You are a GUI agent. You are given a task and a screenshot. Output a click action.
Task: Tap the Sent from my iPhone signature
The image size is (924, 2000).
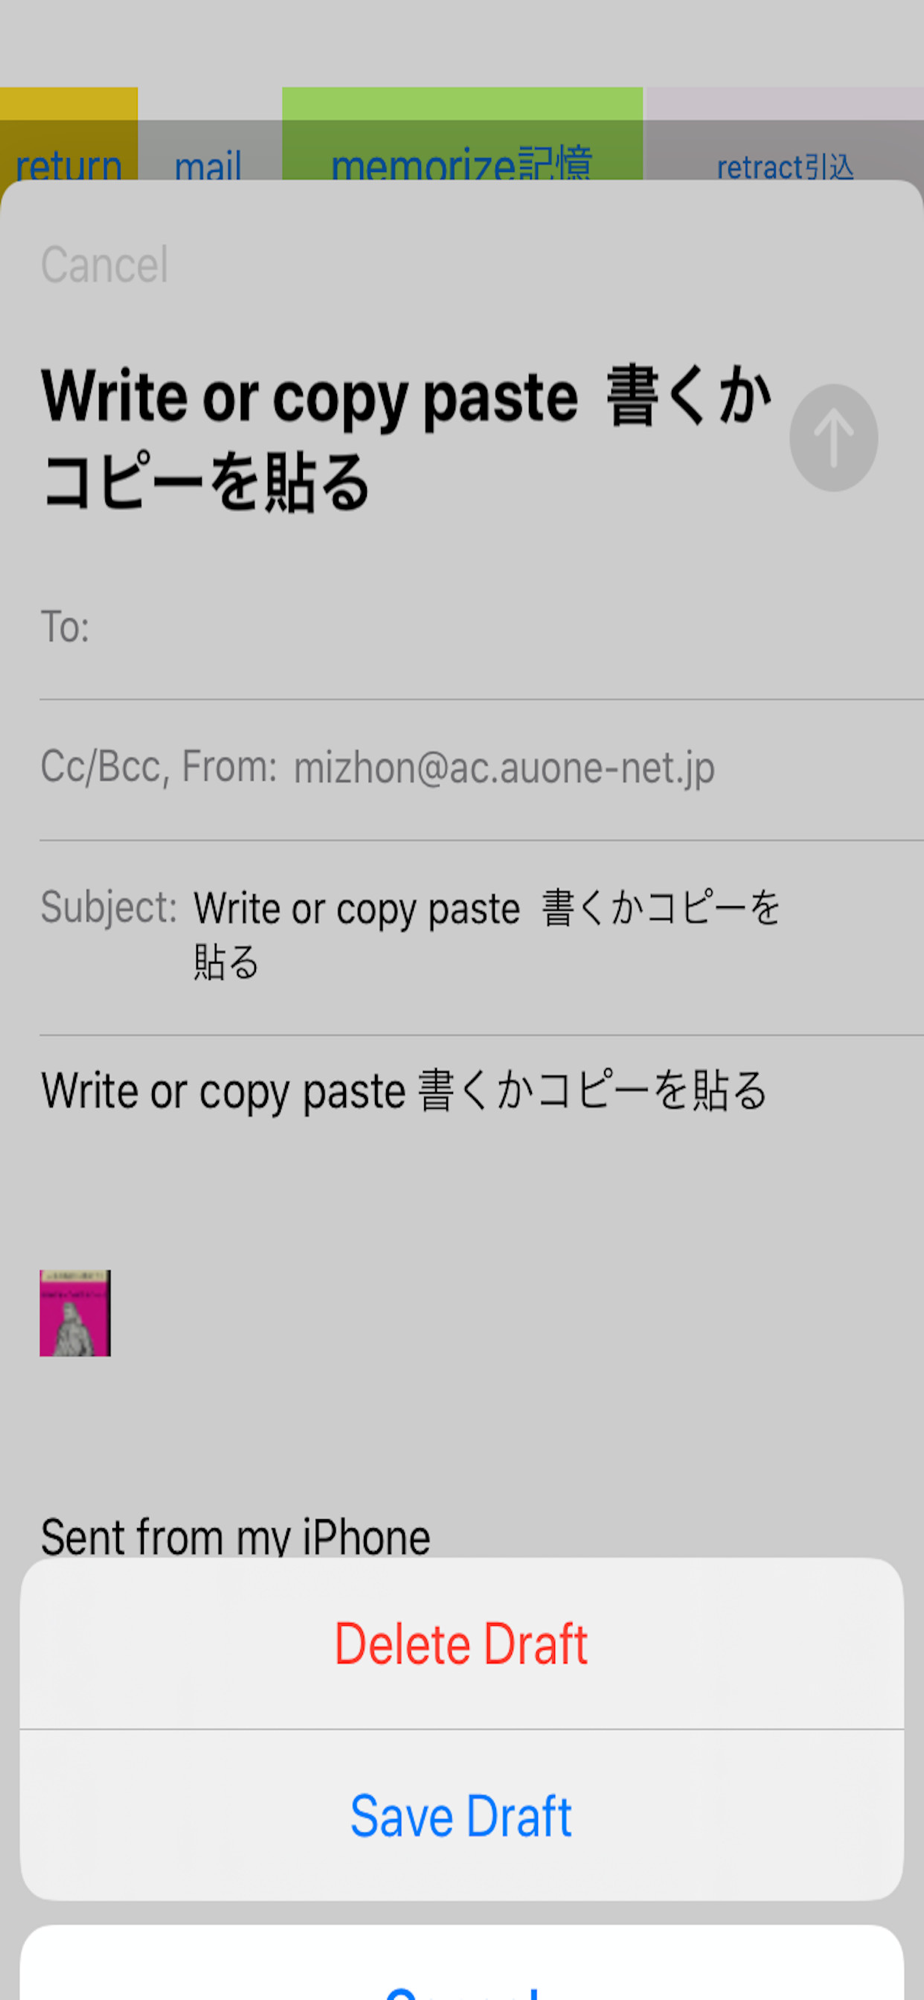(x=235, y=1536)
